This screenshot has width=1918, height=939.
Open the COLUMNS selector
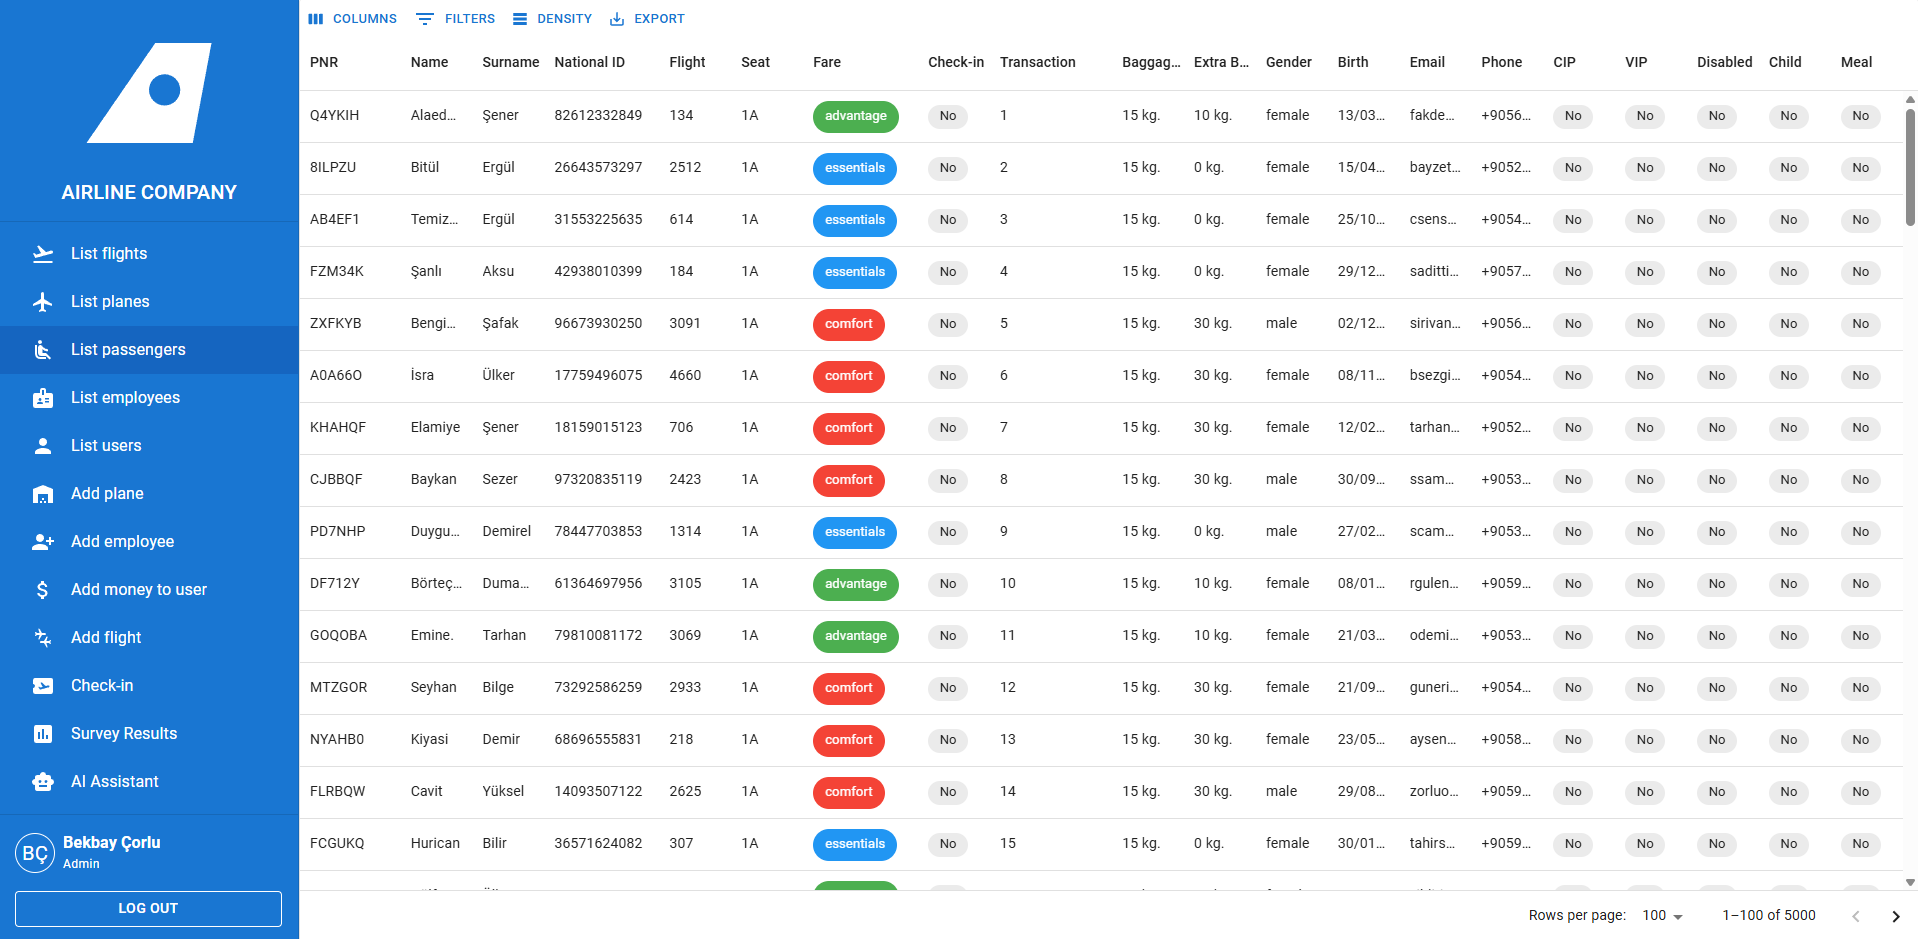coord(353,18)
